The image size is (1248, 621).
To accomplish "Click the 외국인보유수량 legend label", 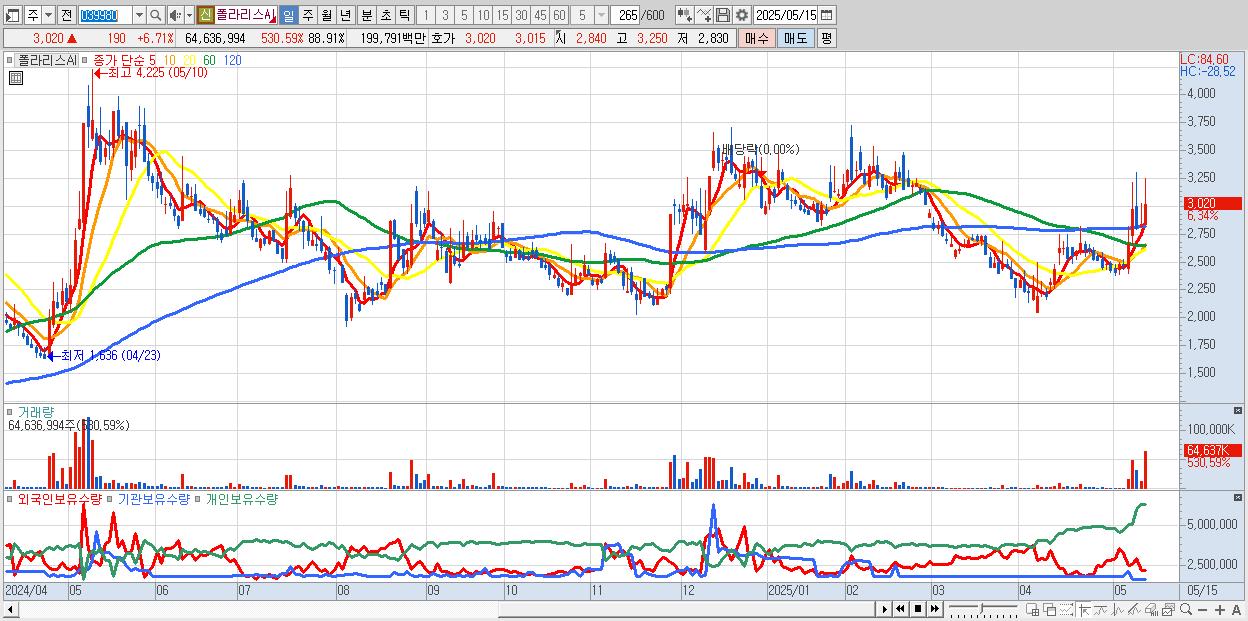I will (60, 498).
